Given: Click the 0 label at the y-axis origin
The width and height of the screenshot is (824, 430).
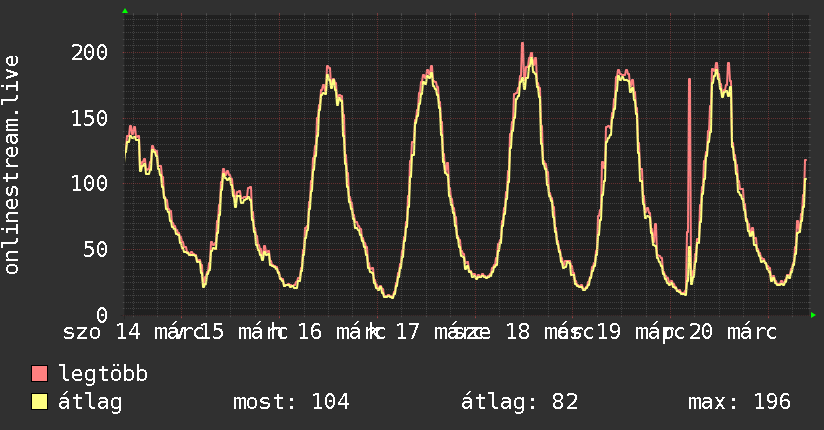Looking at the screenshot, I should [x=102, y=314].
